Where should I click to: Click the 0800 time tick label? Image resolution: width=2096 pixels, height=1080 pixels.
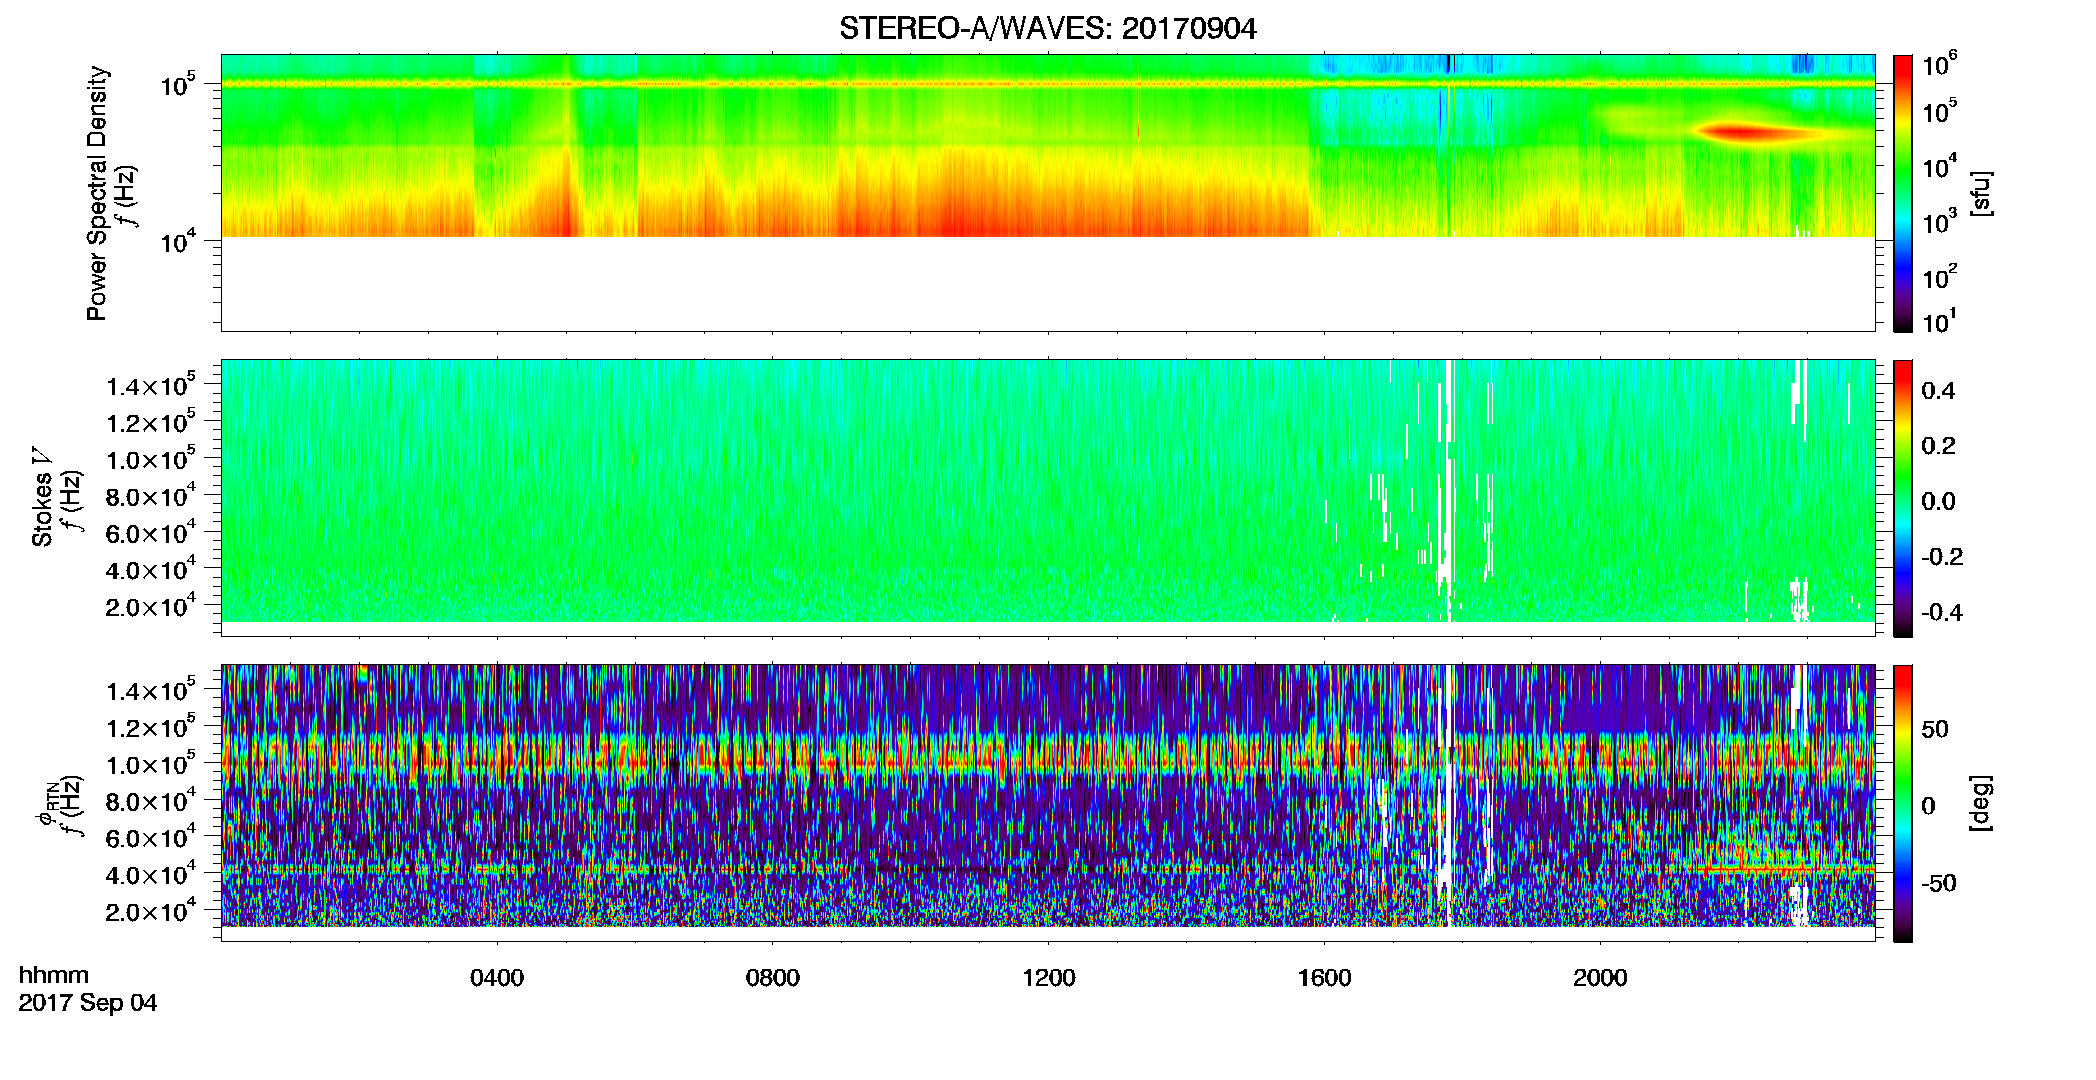[773, 978]
